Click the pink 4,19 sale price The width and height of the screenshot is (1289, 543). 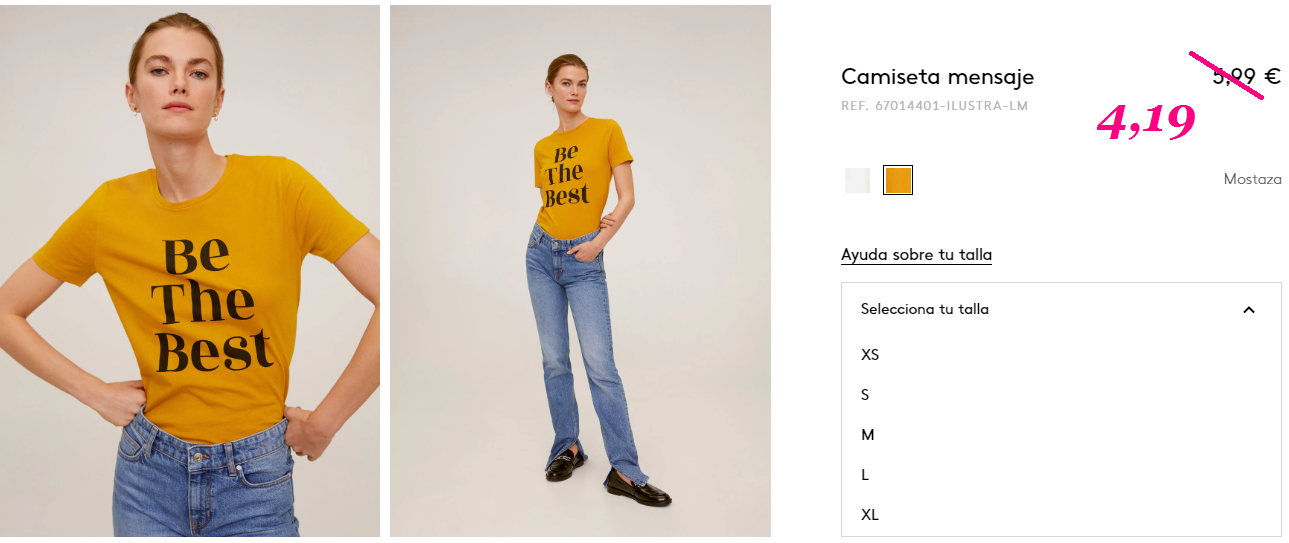1146,121
